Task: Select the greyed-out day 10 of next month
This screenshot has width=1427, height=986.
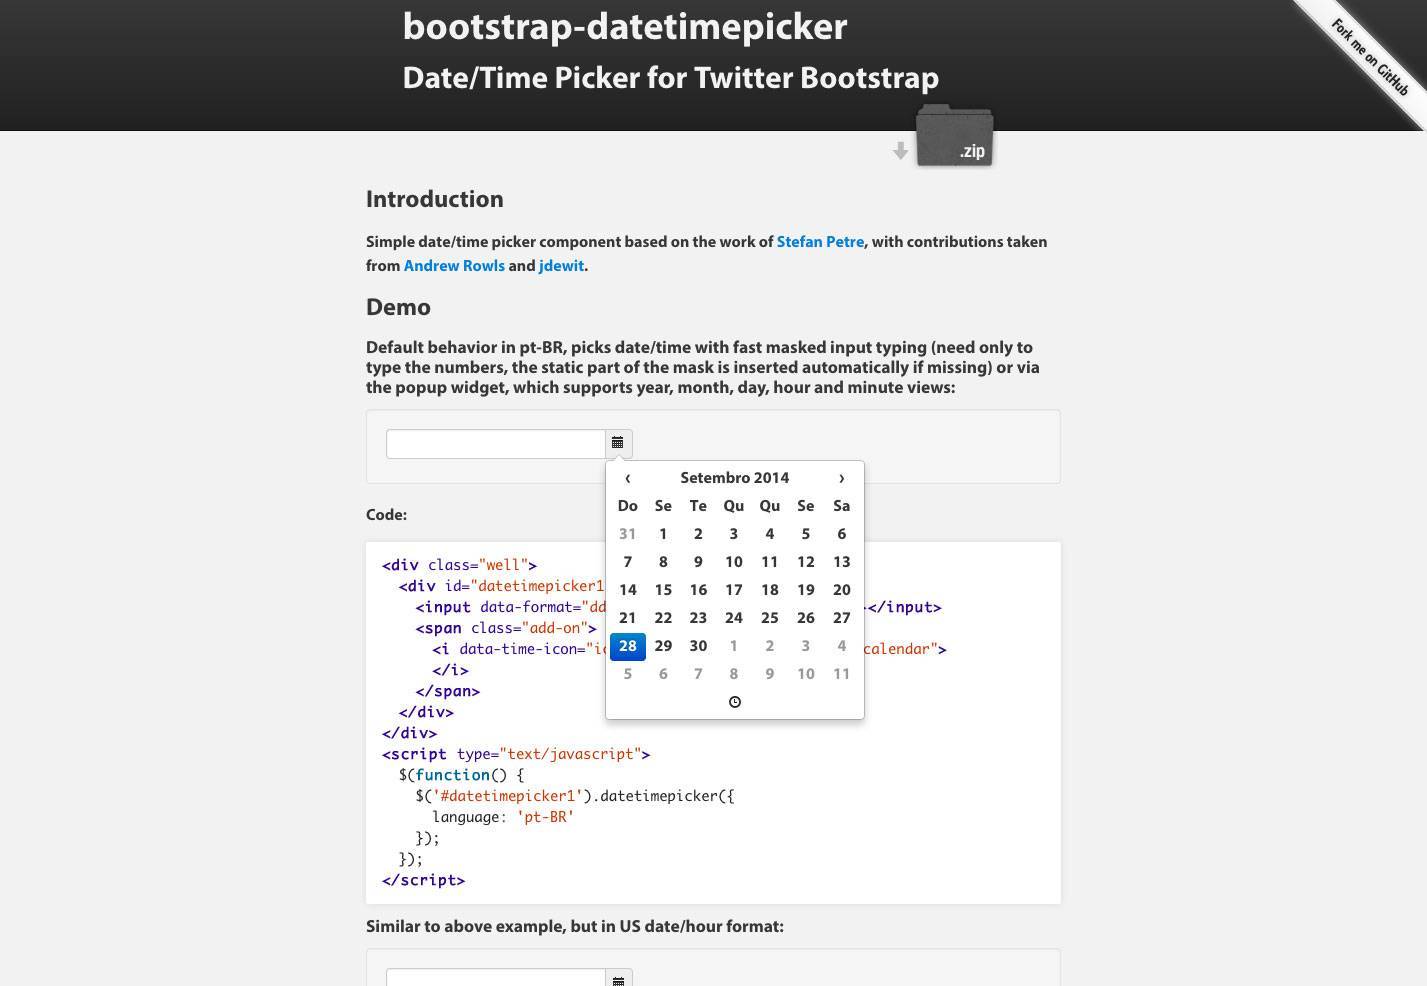Action: (x=805, y=674)
